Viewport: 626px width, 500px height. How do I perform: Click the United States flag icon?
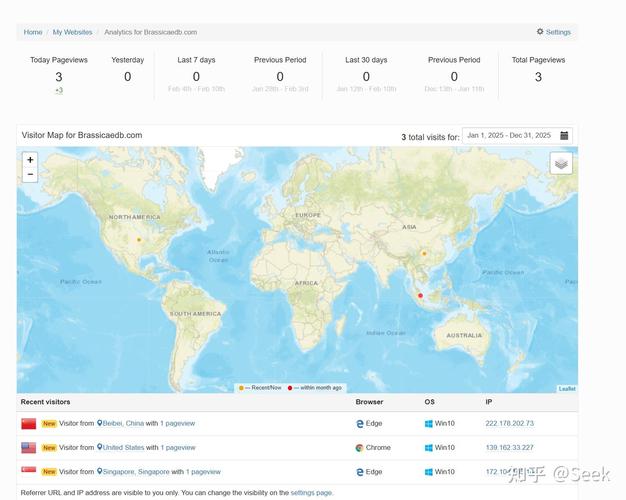tap(29, 448)
